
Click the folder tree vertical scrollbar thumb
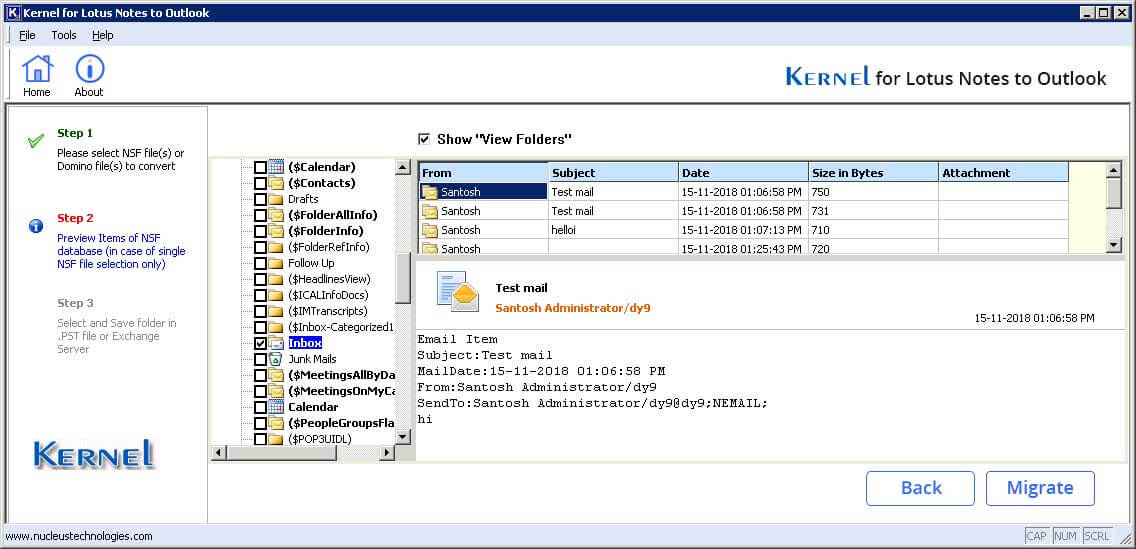(x=403, y=278)
